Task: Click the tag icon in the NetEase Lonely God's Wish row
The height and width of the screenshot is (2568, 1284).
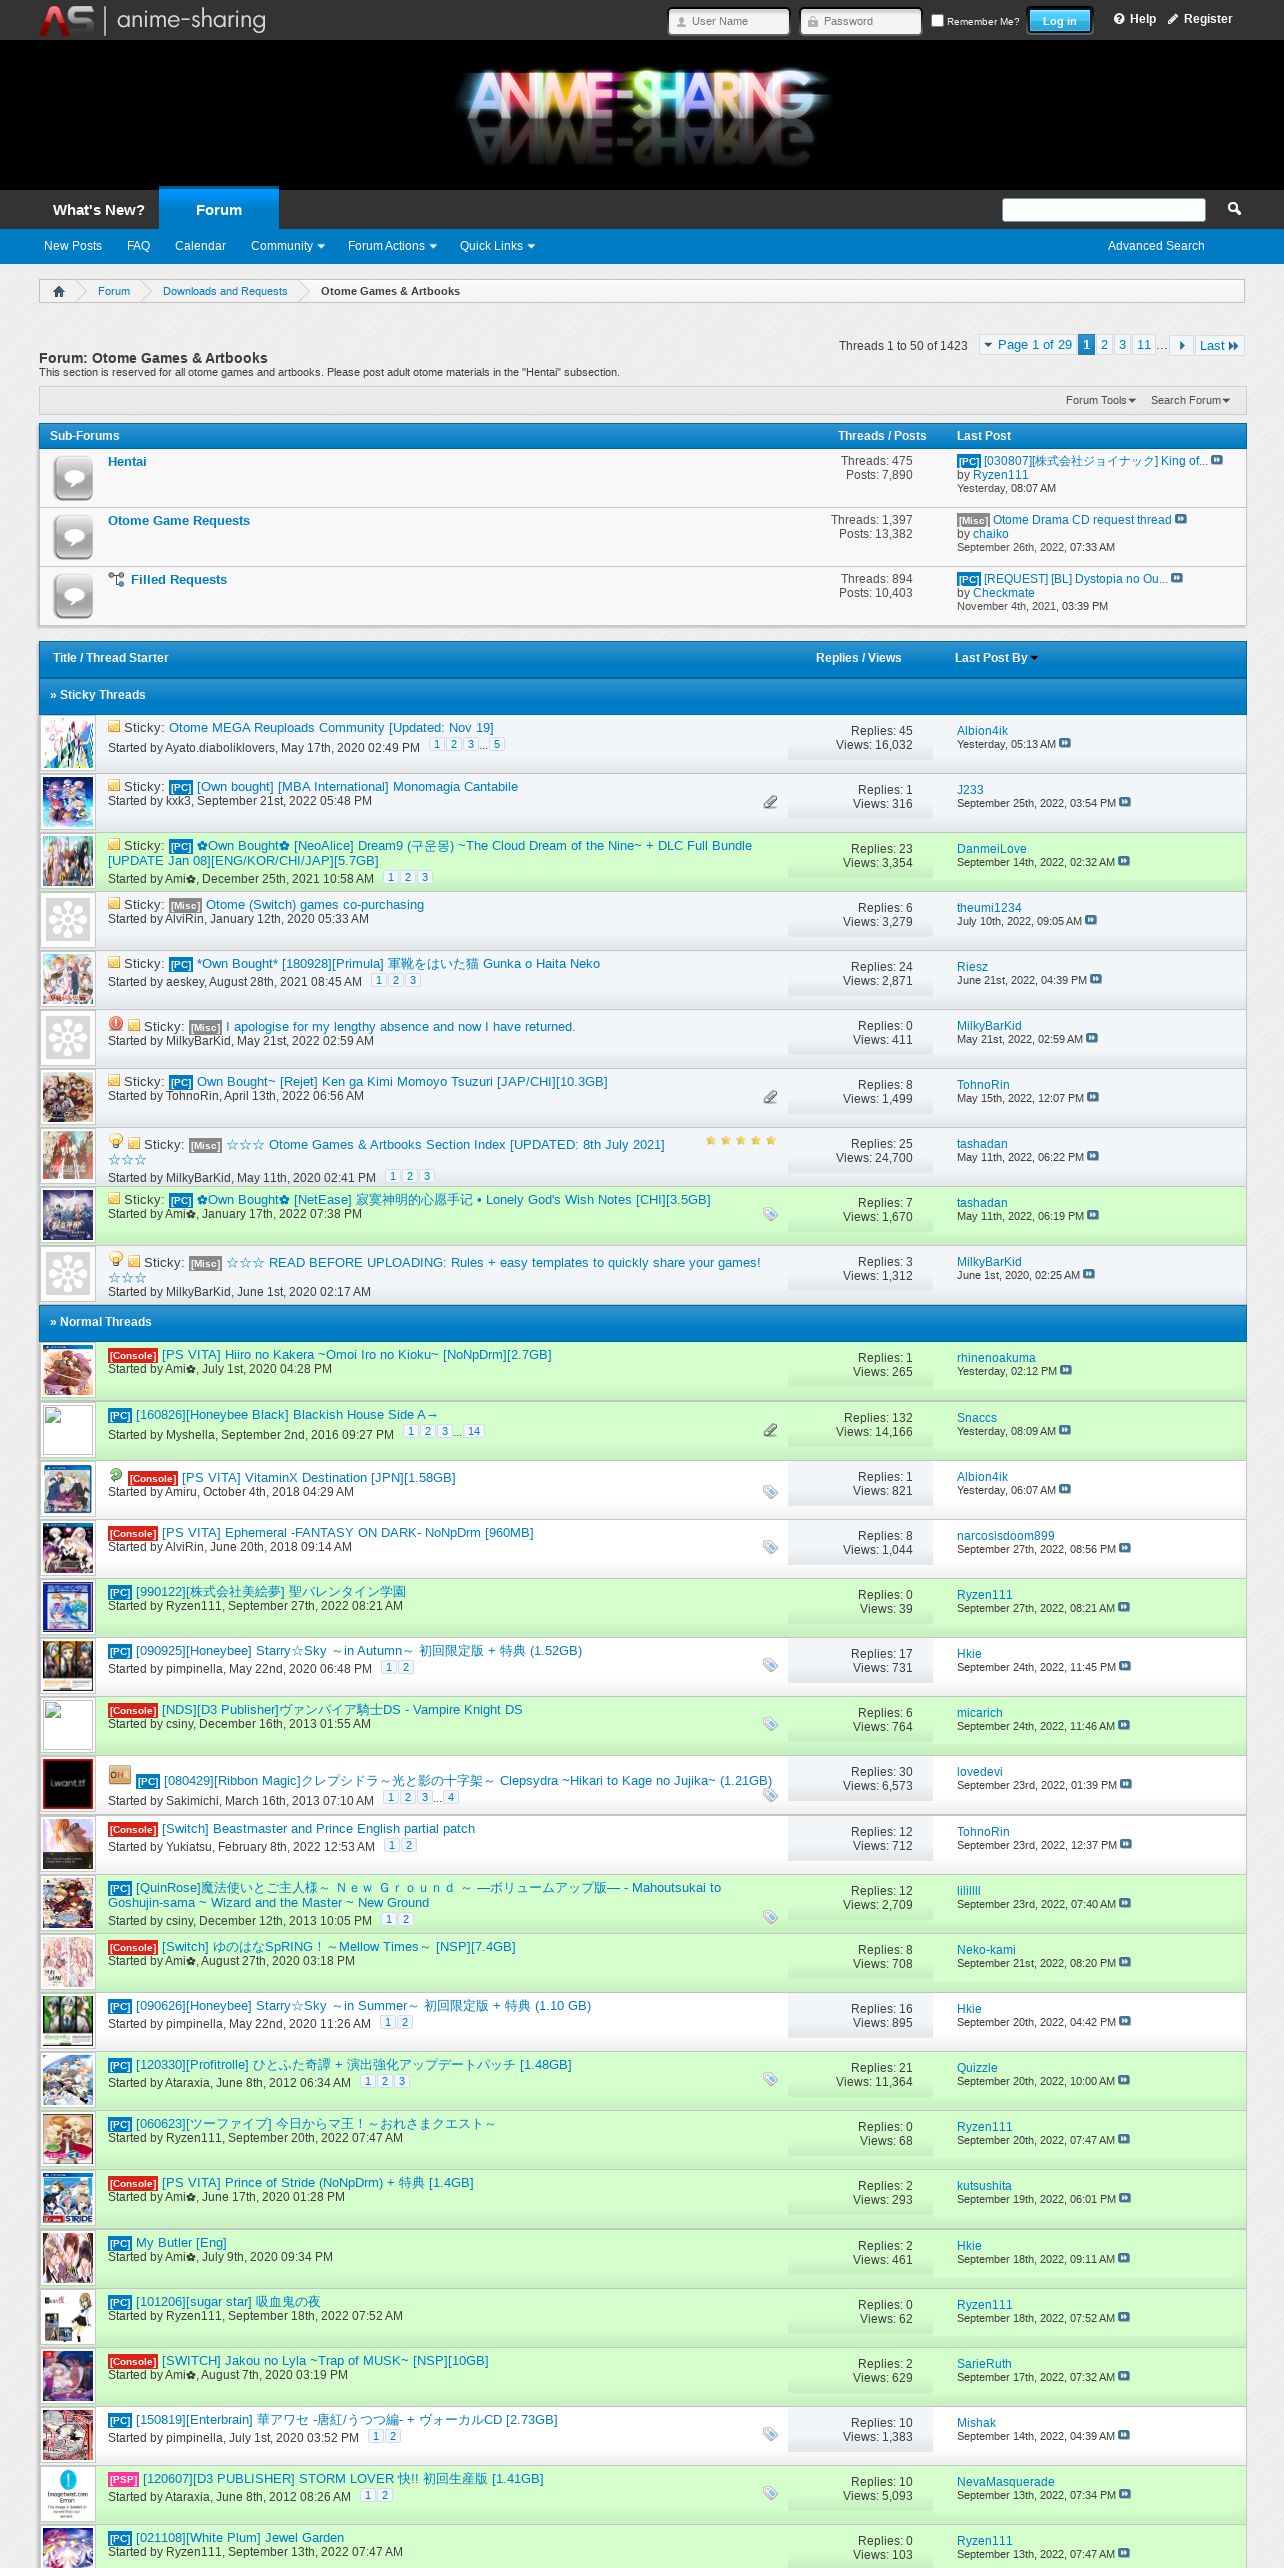Action: [770, 1214]
